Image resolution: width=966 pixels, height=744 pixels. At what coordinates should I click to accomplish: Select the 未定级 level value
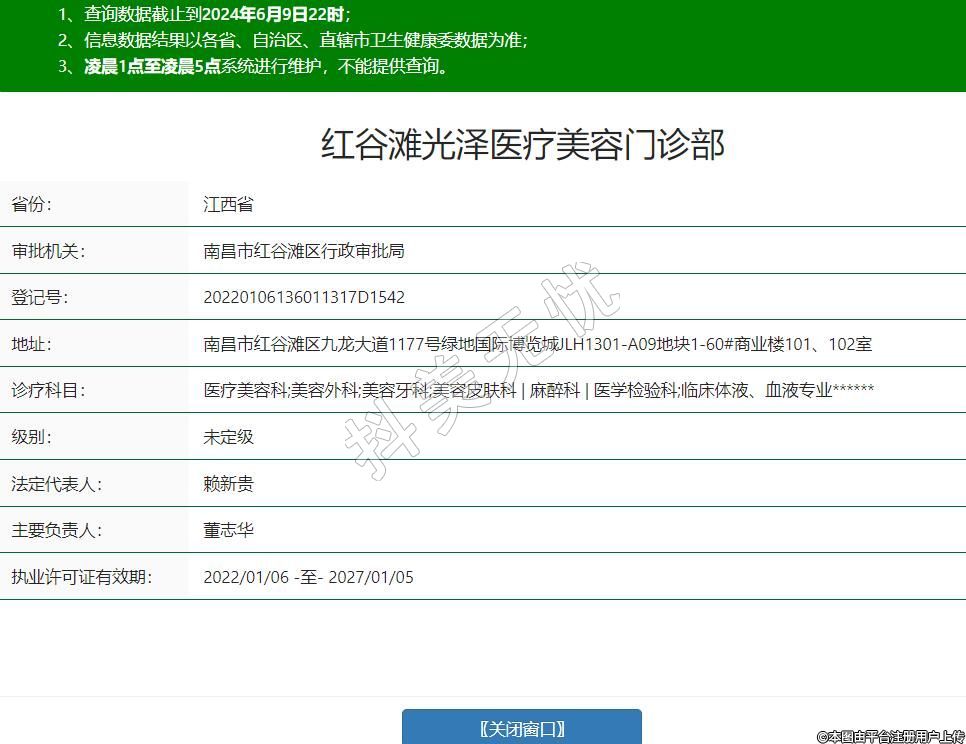(x=228, y=437)
